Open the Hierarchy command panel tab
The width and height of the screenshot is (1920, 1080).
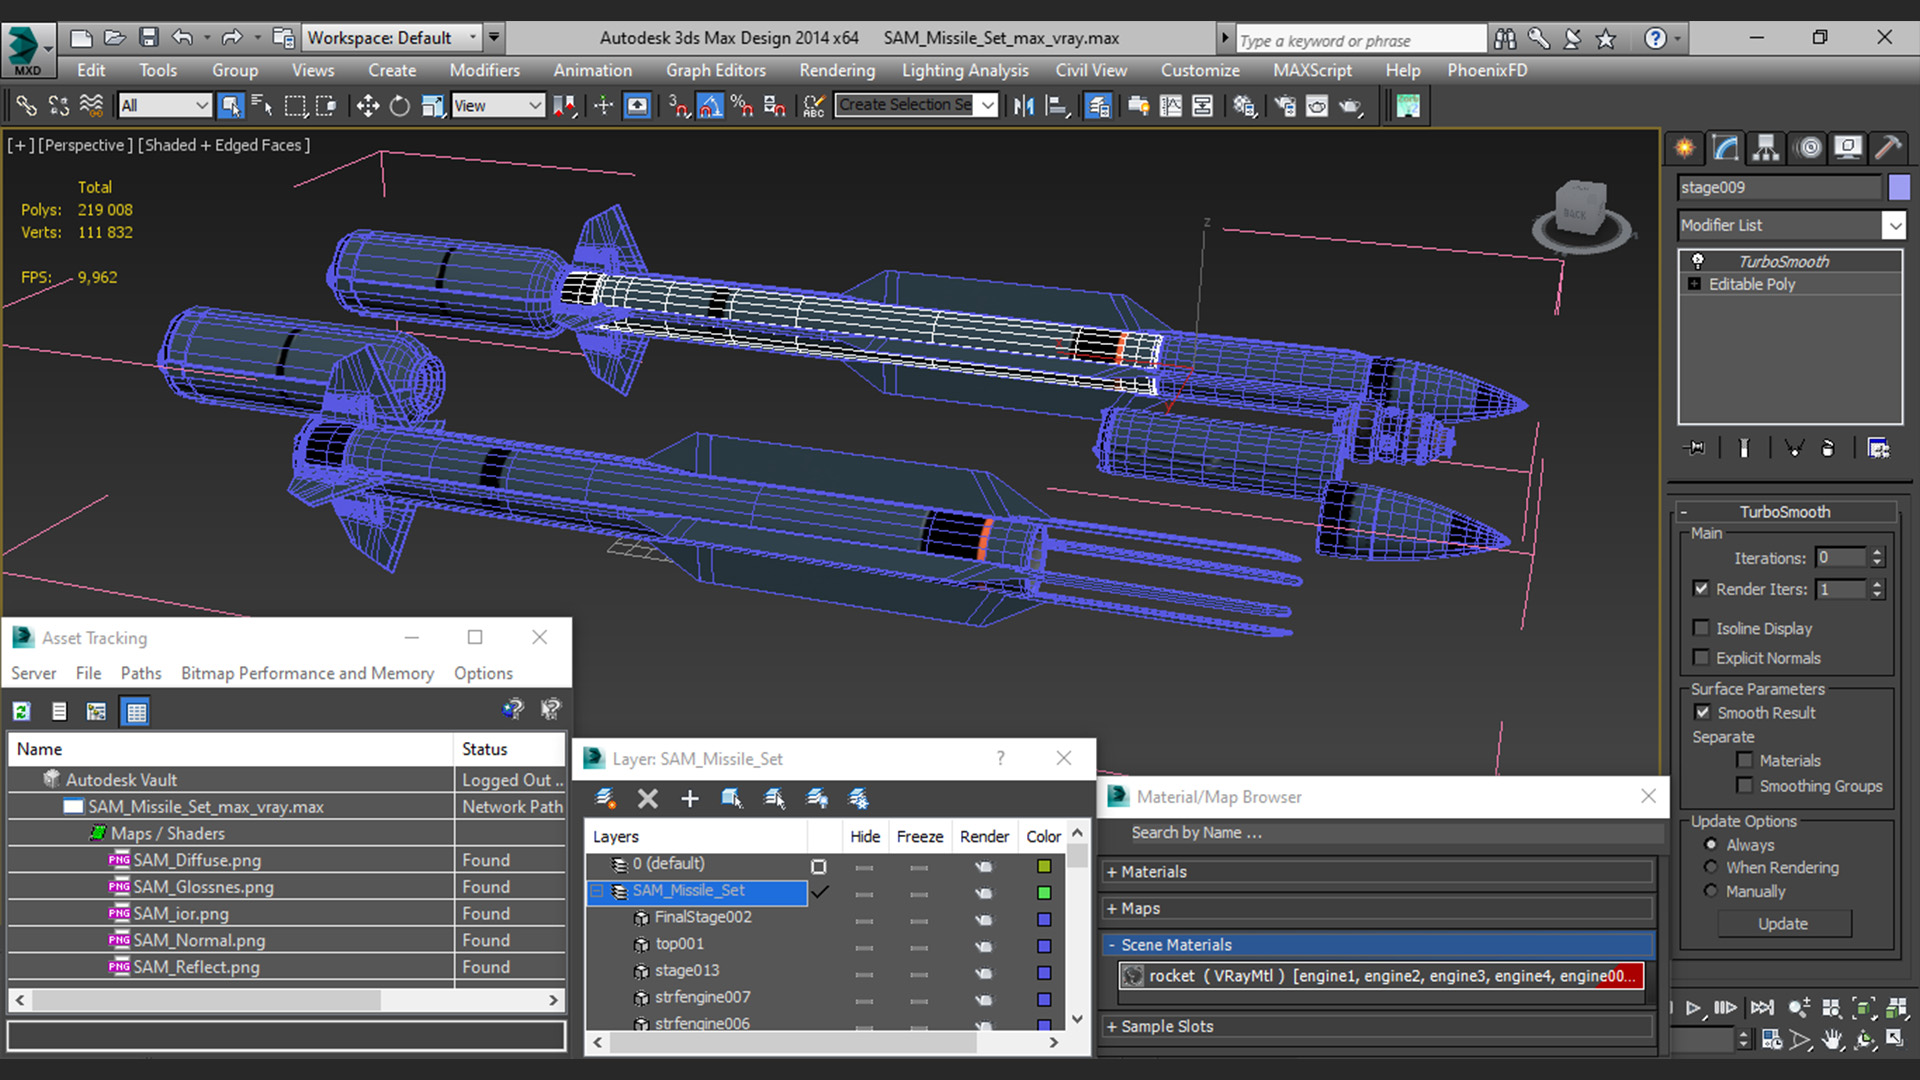click(x=1766, y=148)
